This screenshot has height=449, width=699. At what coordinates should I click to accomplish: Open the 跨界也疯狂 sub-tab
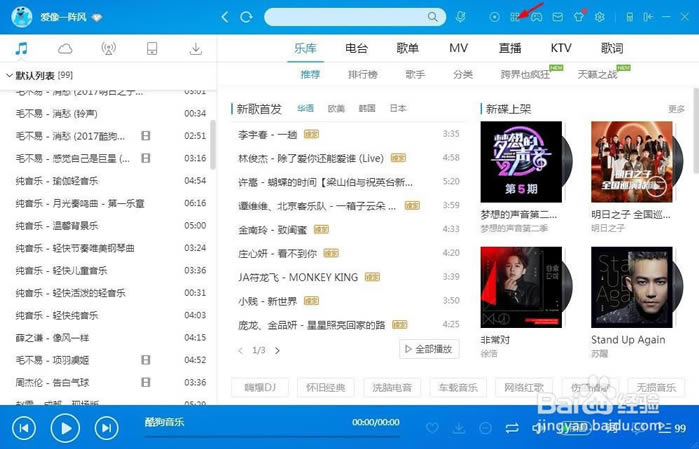525,74
